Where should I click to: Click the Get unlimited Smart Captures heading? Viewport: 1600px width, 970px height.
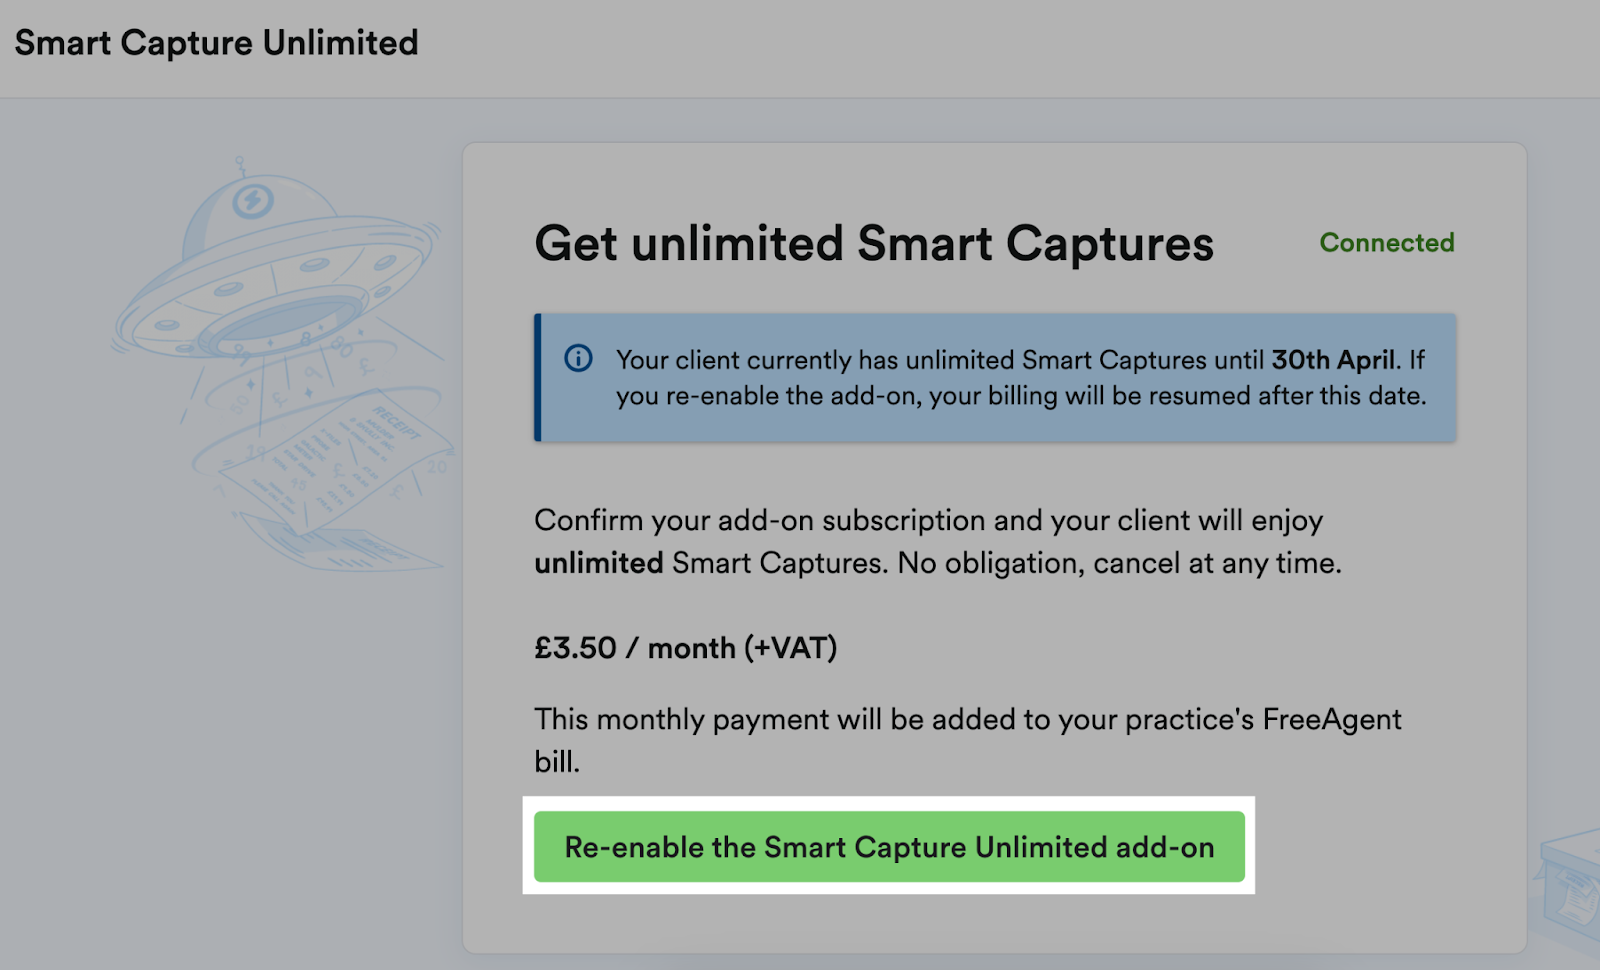pos(874,243)
